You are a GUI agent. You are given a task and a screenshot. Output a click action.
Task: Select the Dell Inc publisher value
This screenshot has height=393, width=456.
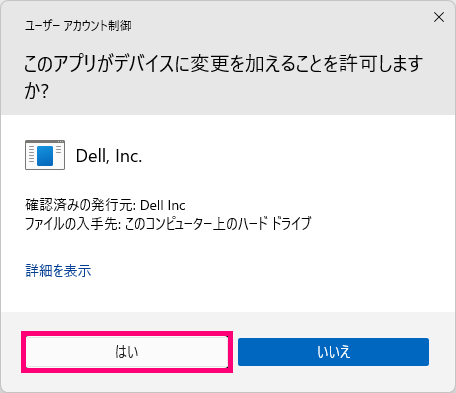(x=163, y=205)
